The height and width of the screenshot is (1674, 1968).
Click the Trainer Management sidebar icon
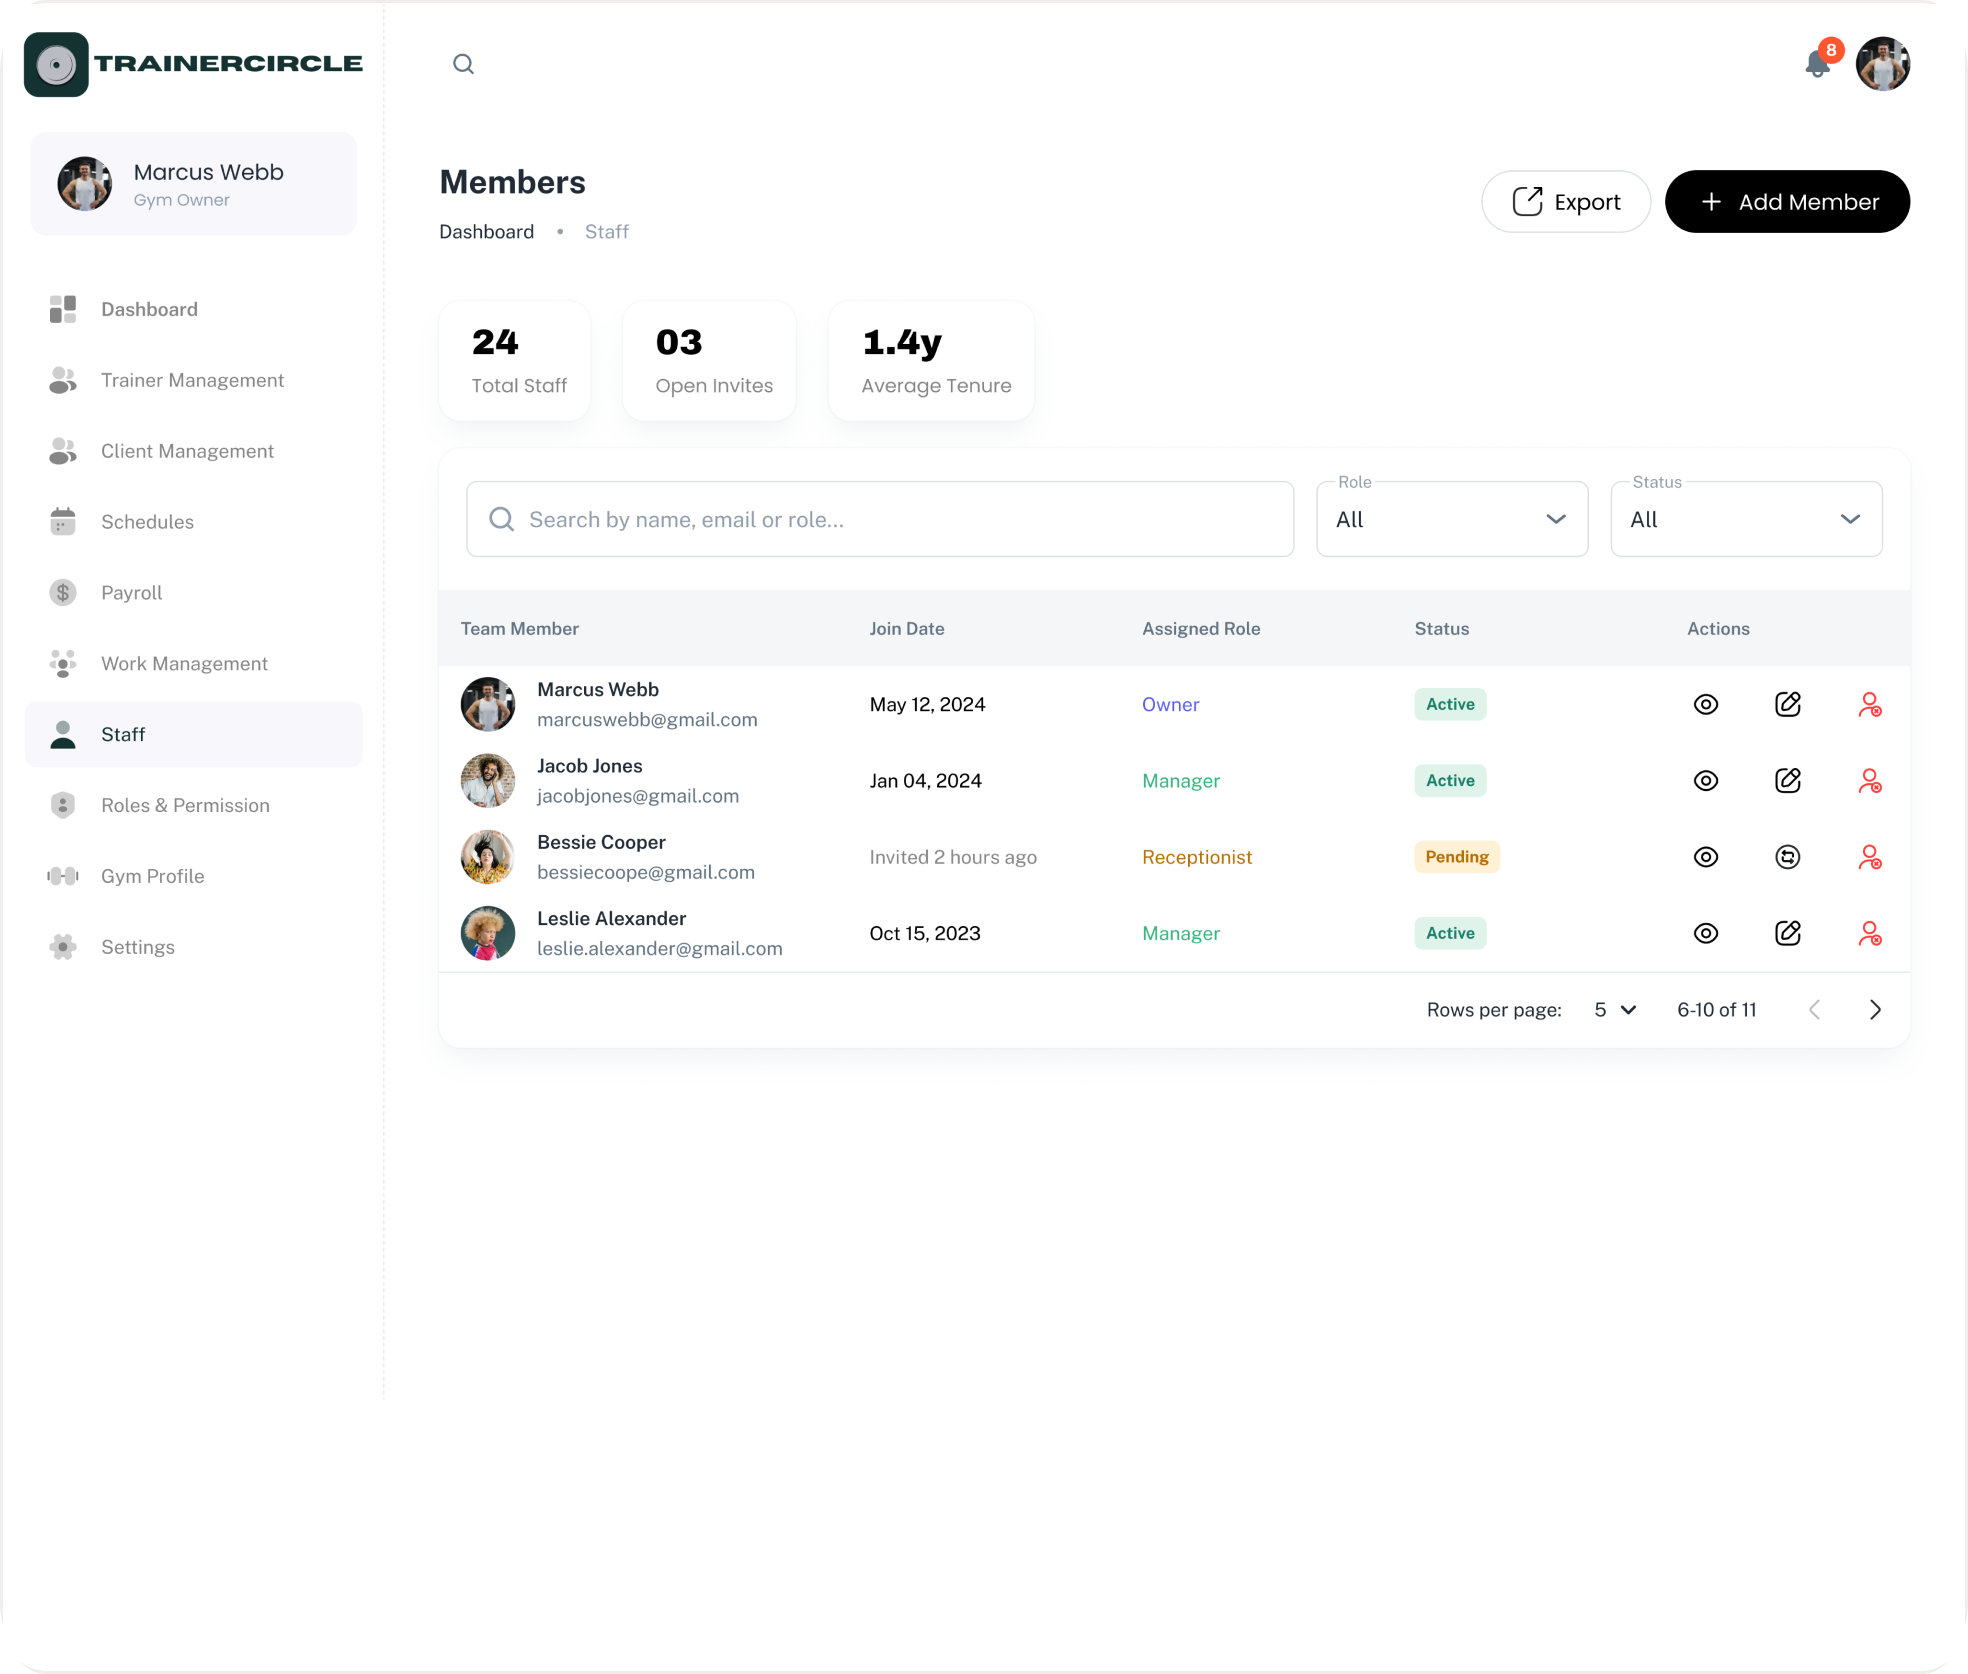pos(63,380)
